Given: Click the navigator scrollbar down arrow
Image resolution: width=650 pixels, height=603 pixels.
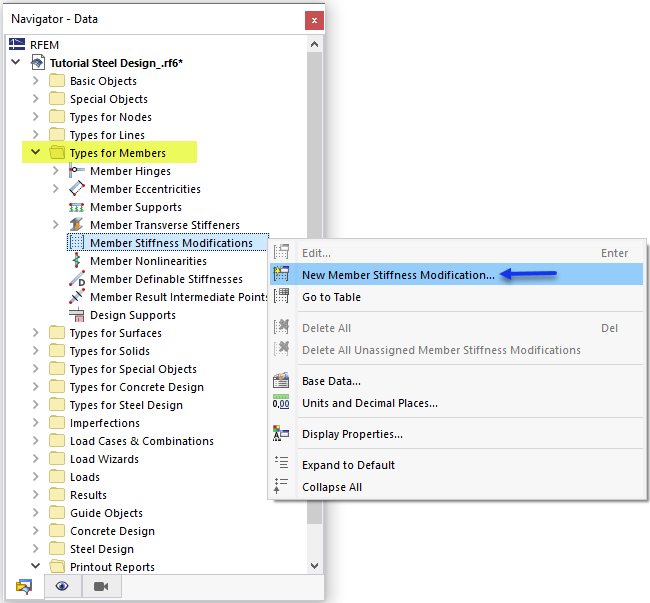Looking at the screenshot, I should (315, 565).
